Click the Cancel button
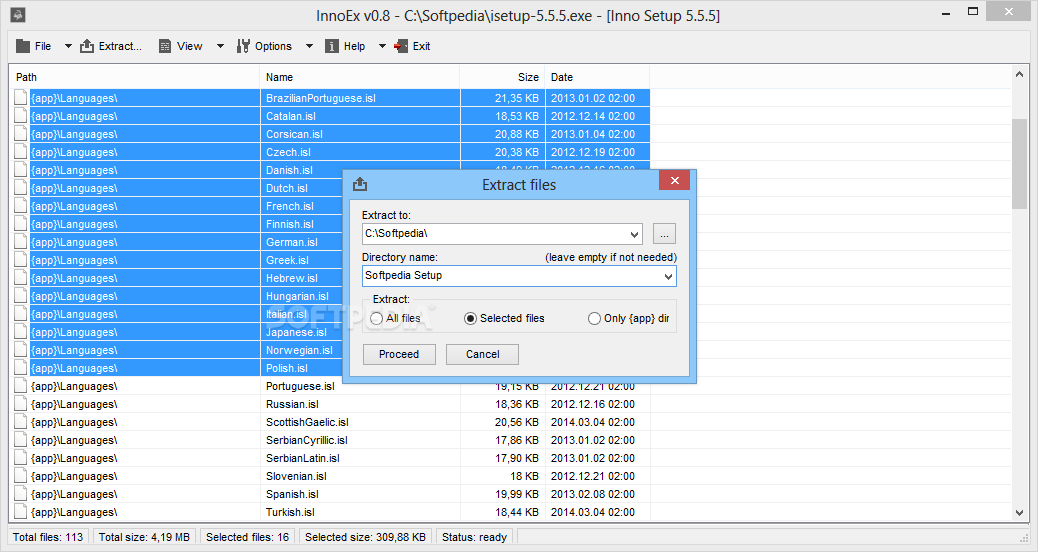 click(x=483, y=354)
